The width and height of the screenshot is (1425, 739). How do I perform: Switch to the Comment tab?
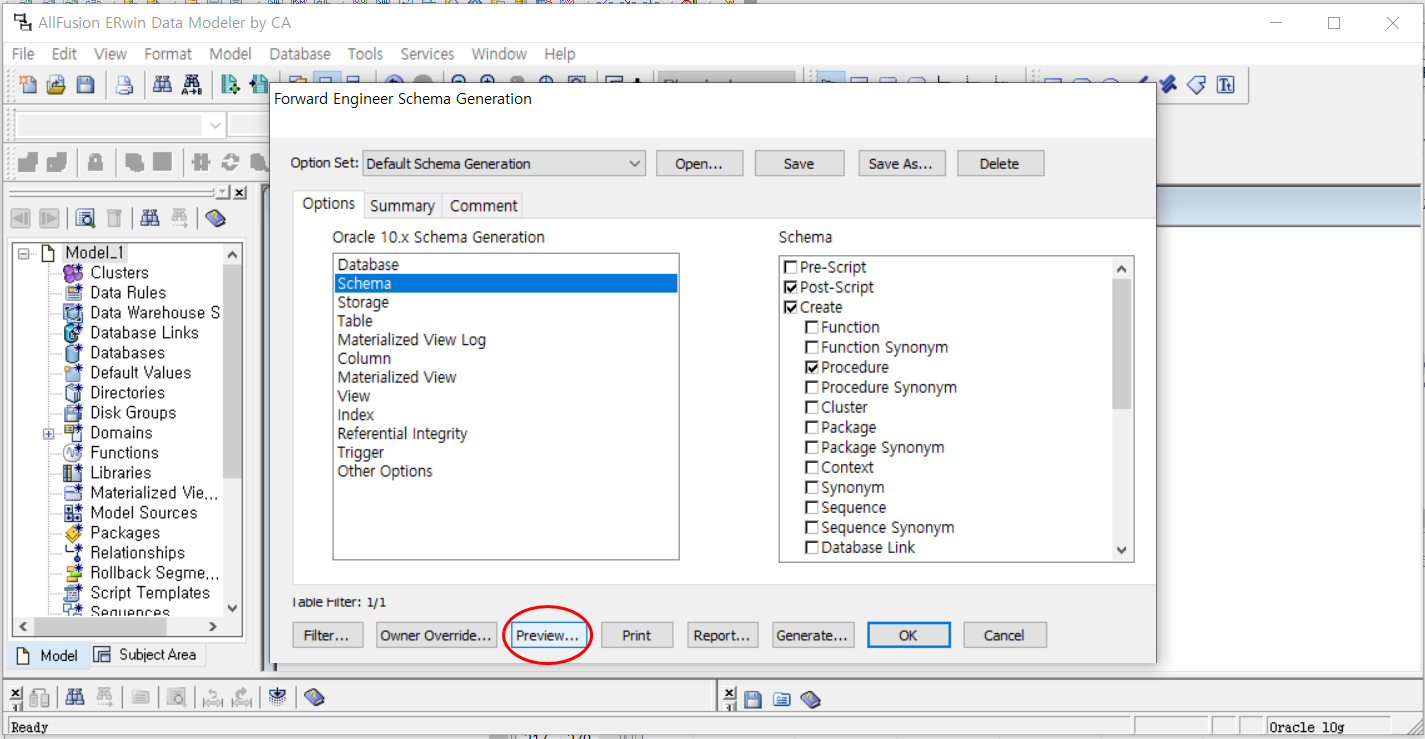484,206
